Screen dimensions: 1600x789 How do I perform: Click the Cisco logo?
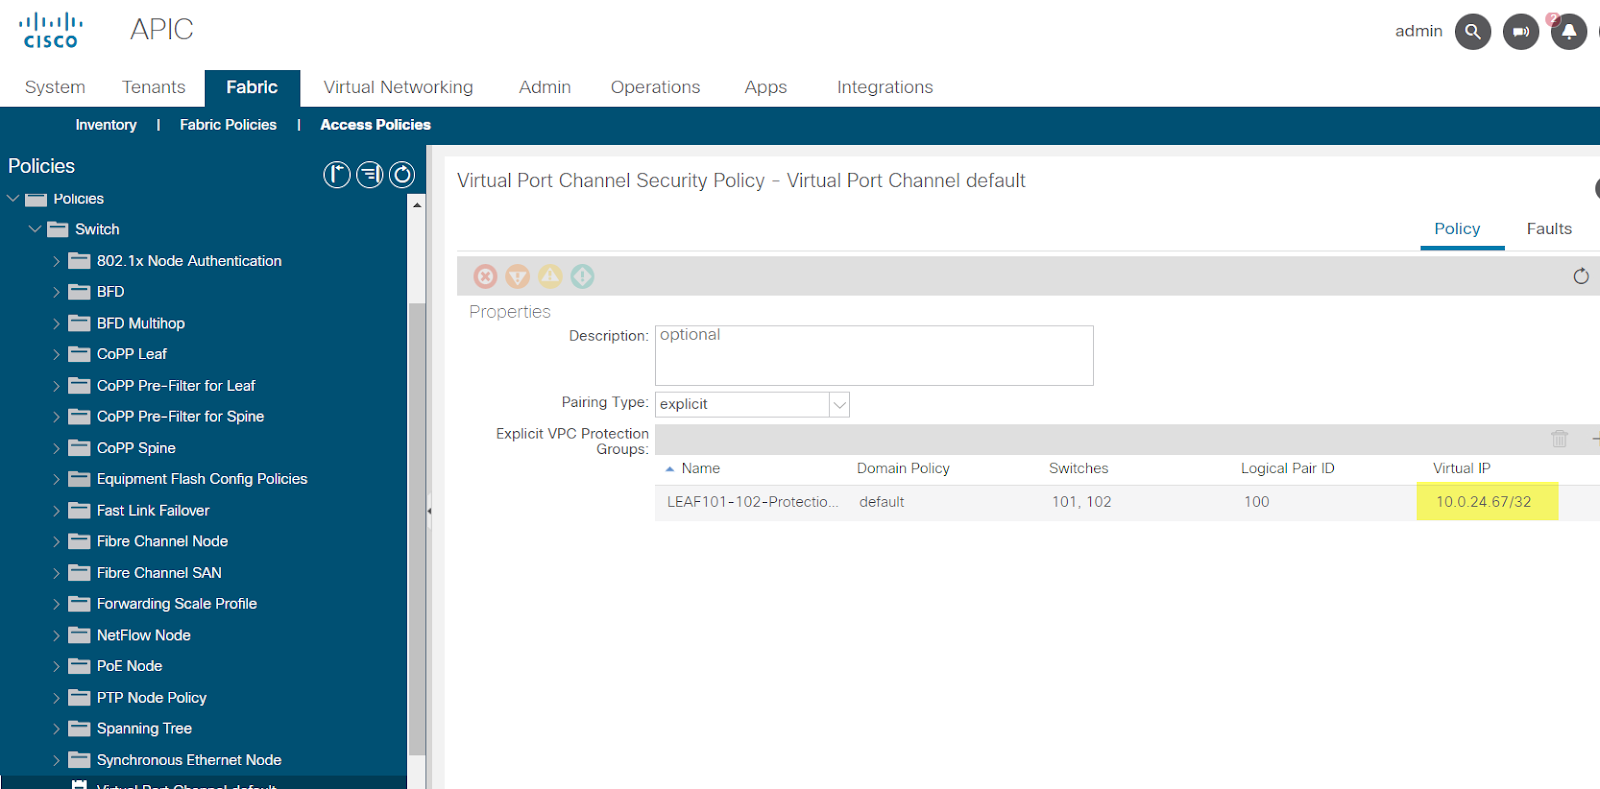pyautogui.click(x=51, y=30)
